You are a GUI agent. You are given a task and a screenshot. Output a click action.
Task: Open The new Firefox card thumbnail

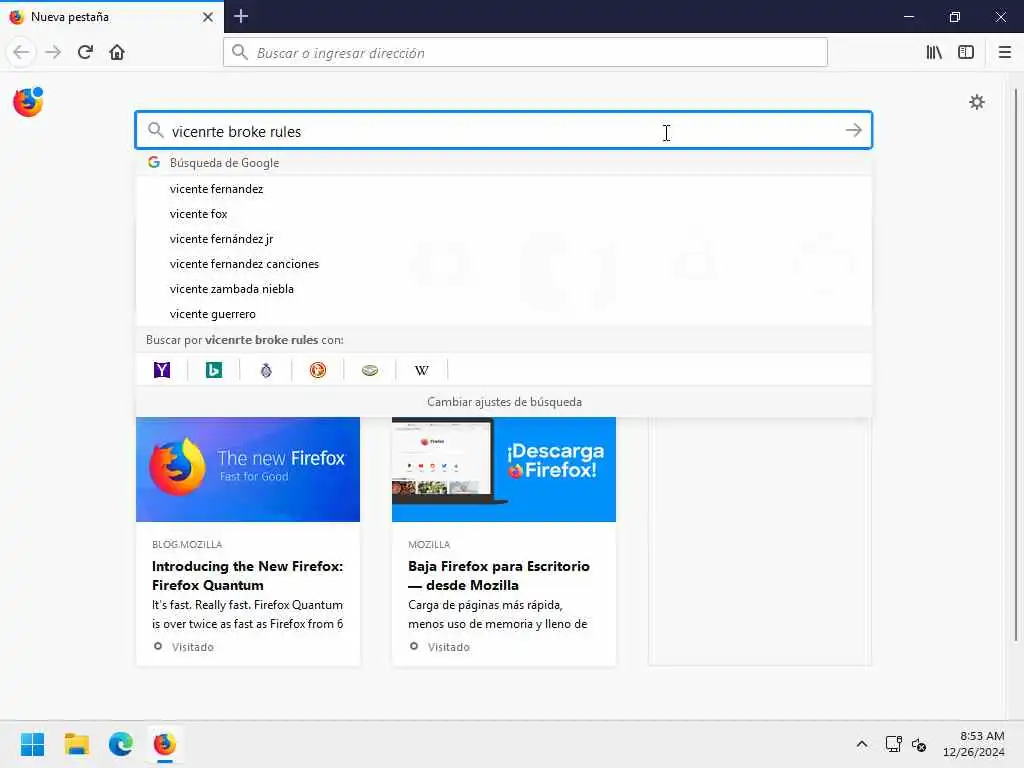coord(248,470)
